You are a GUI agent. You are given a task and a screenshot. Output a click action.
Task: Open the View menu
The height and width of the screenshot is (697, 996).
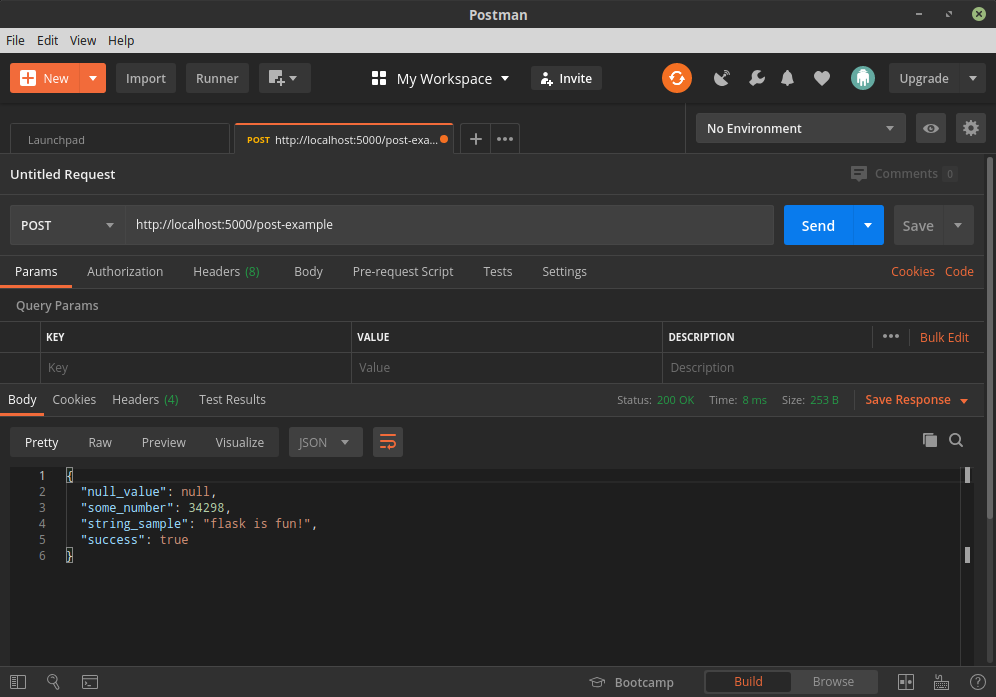[x=83, y=40]
